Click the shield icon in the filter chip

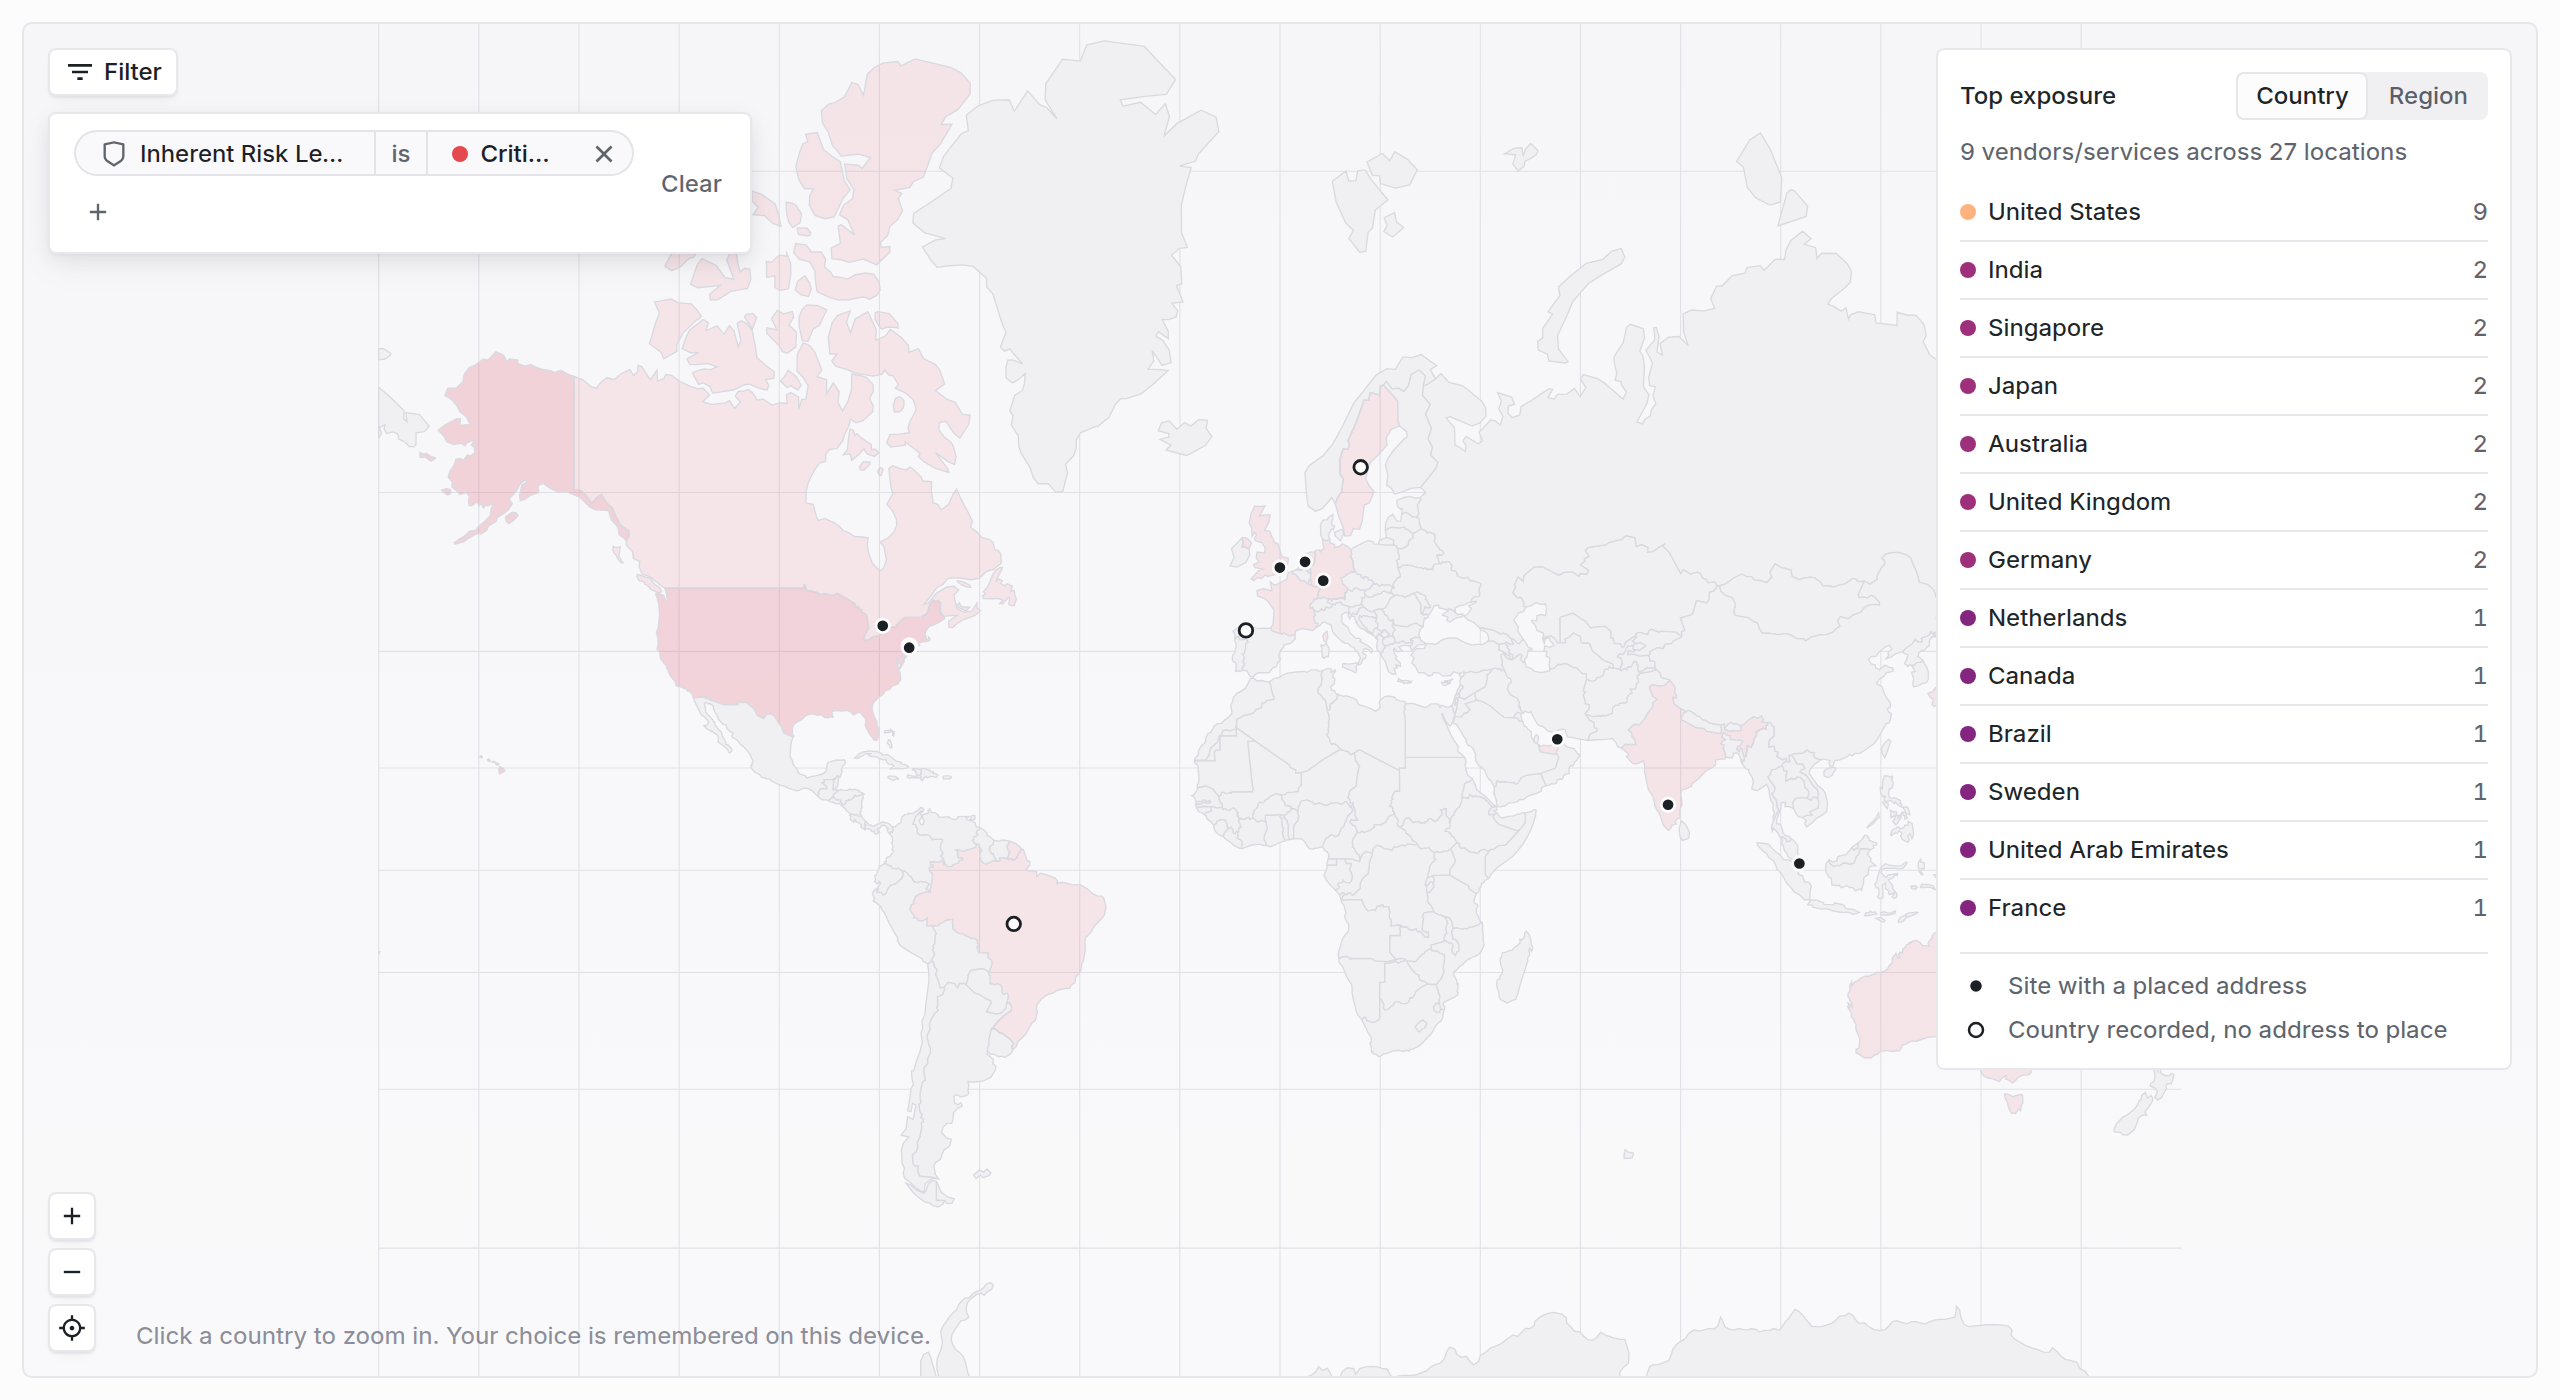[x=114, y=154]
